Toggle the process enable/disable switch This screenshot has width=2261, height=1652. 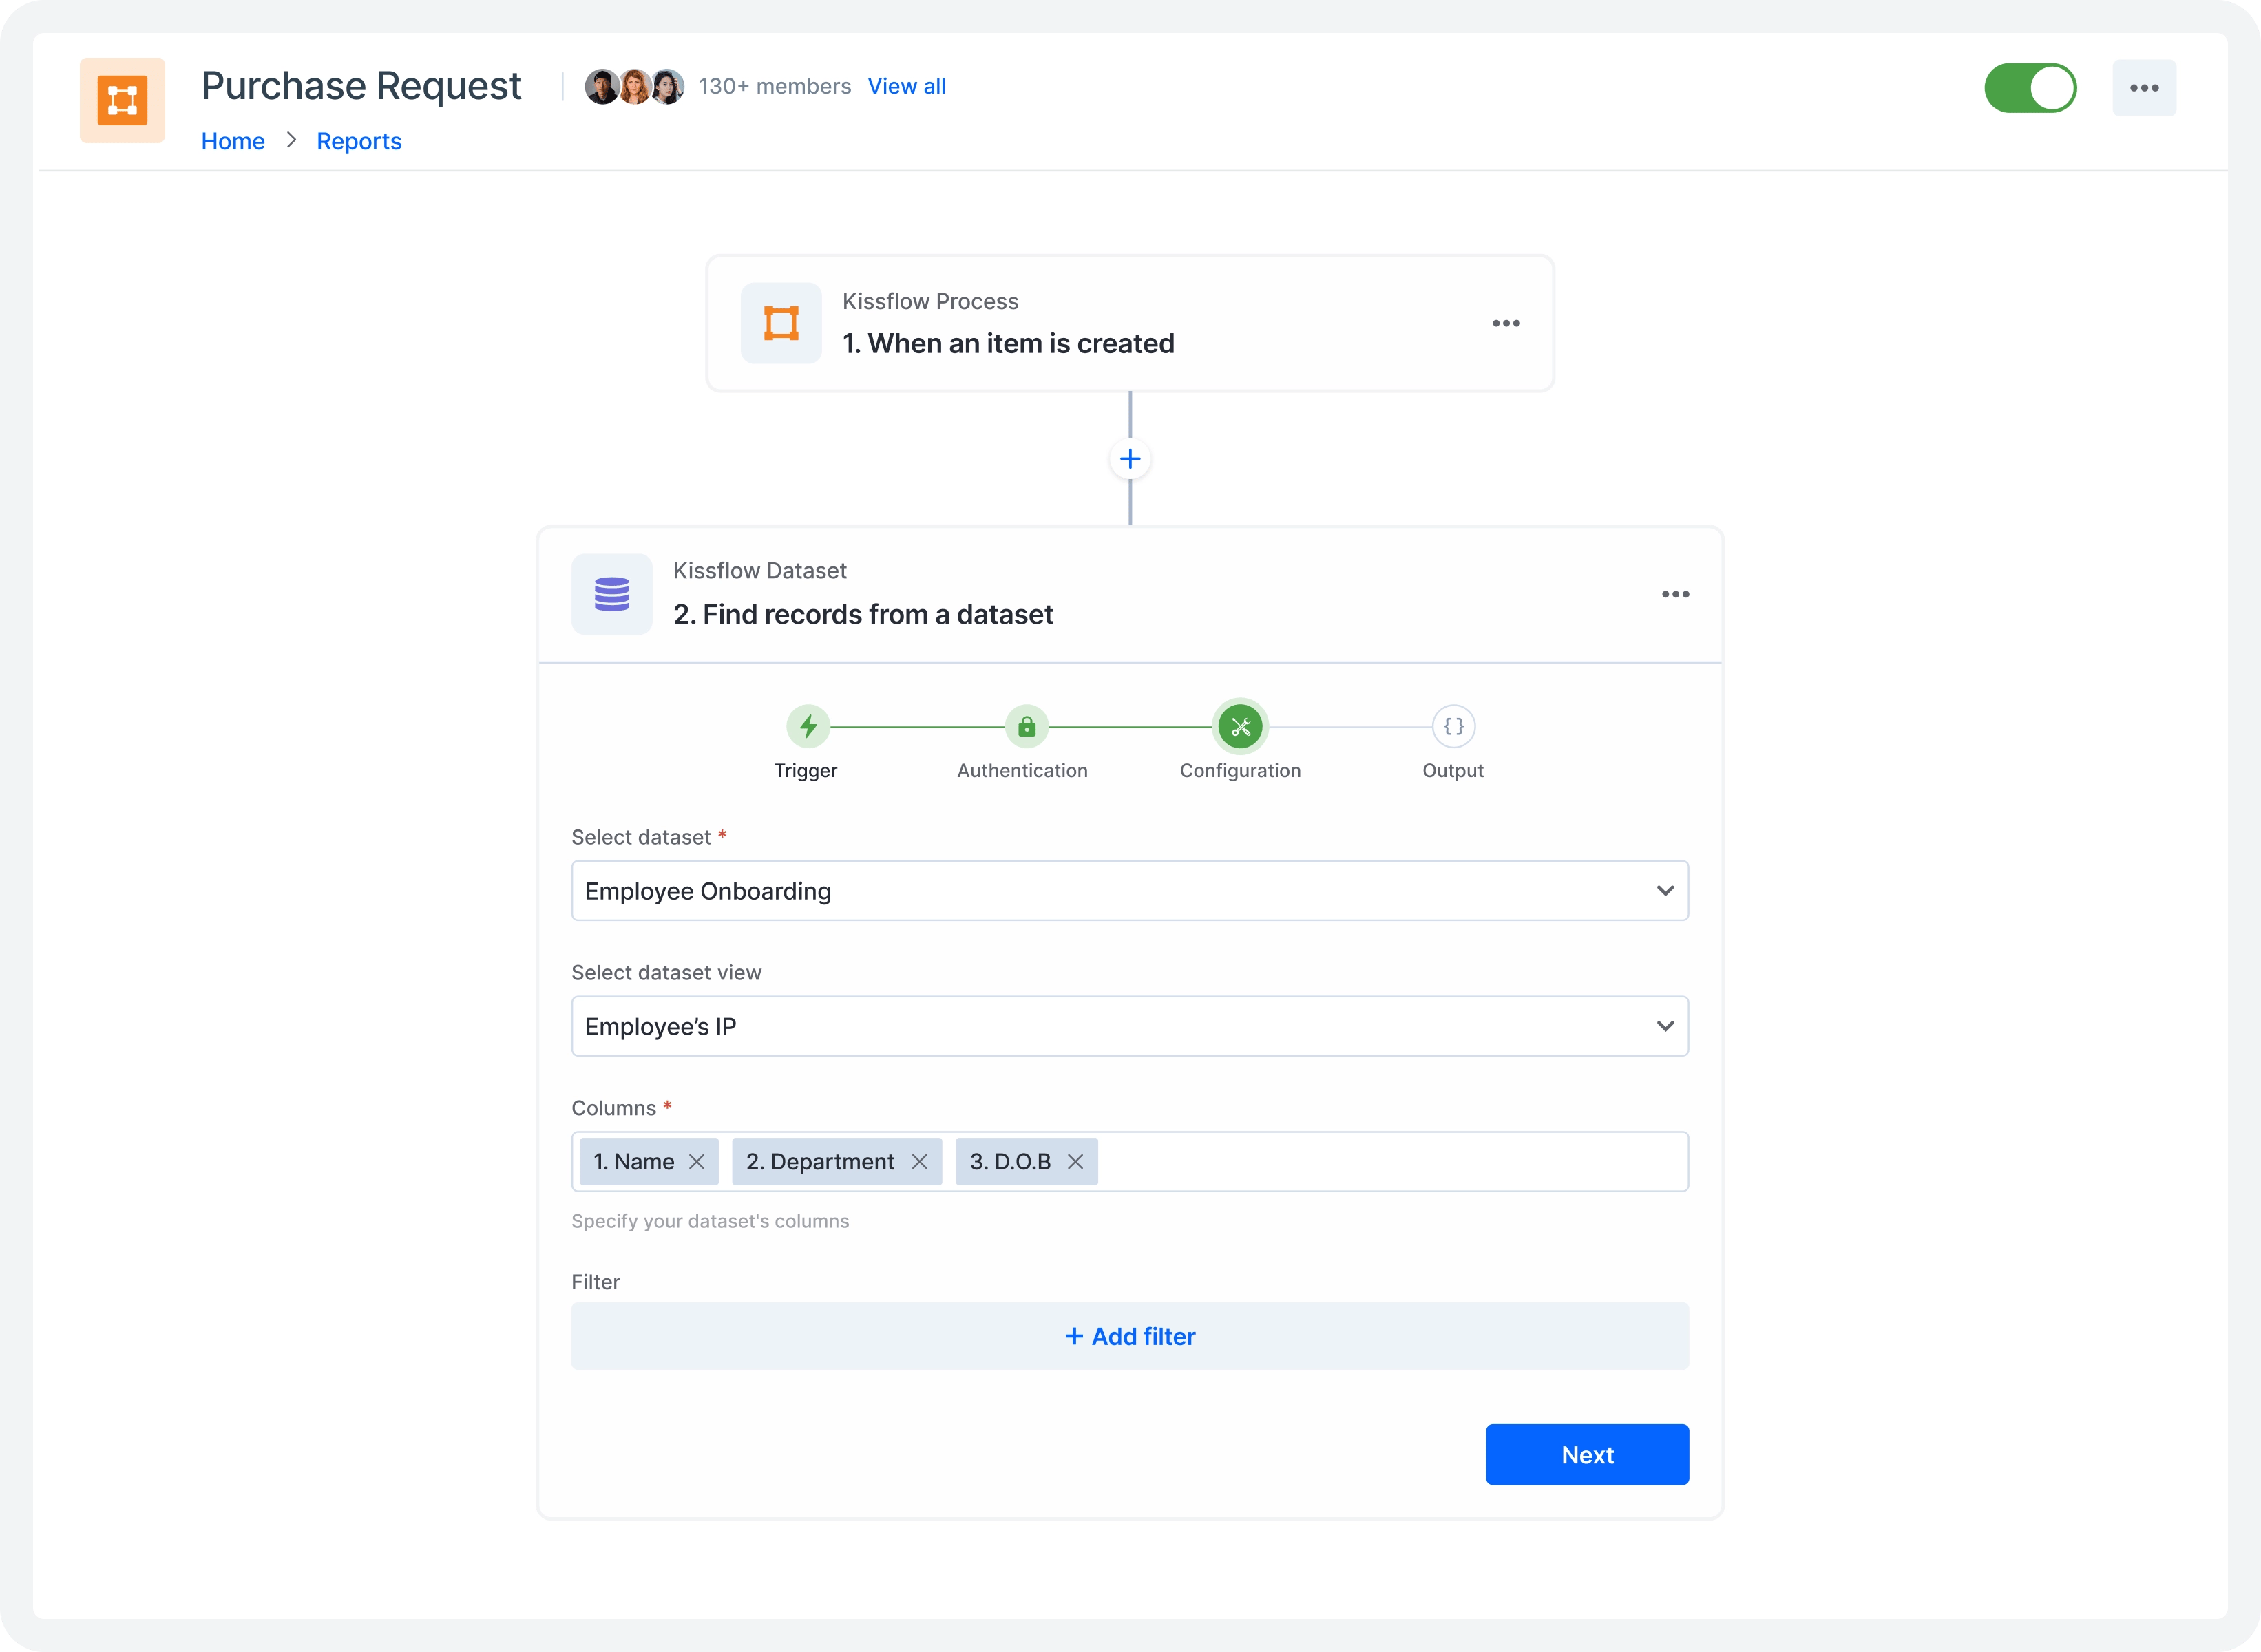tap(2034, 86)
